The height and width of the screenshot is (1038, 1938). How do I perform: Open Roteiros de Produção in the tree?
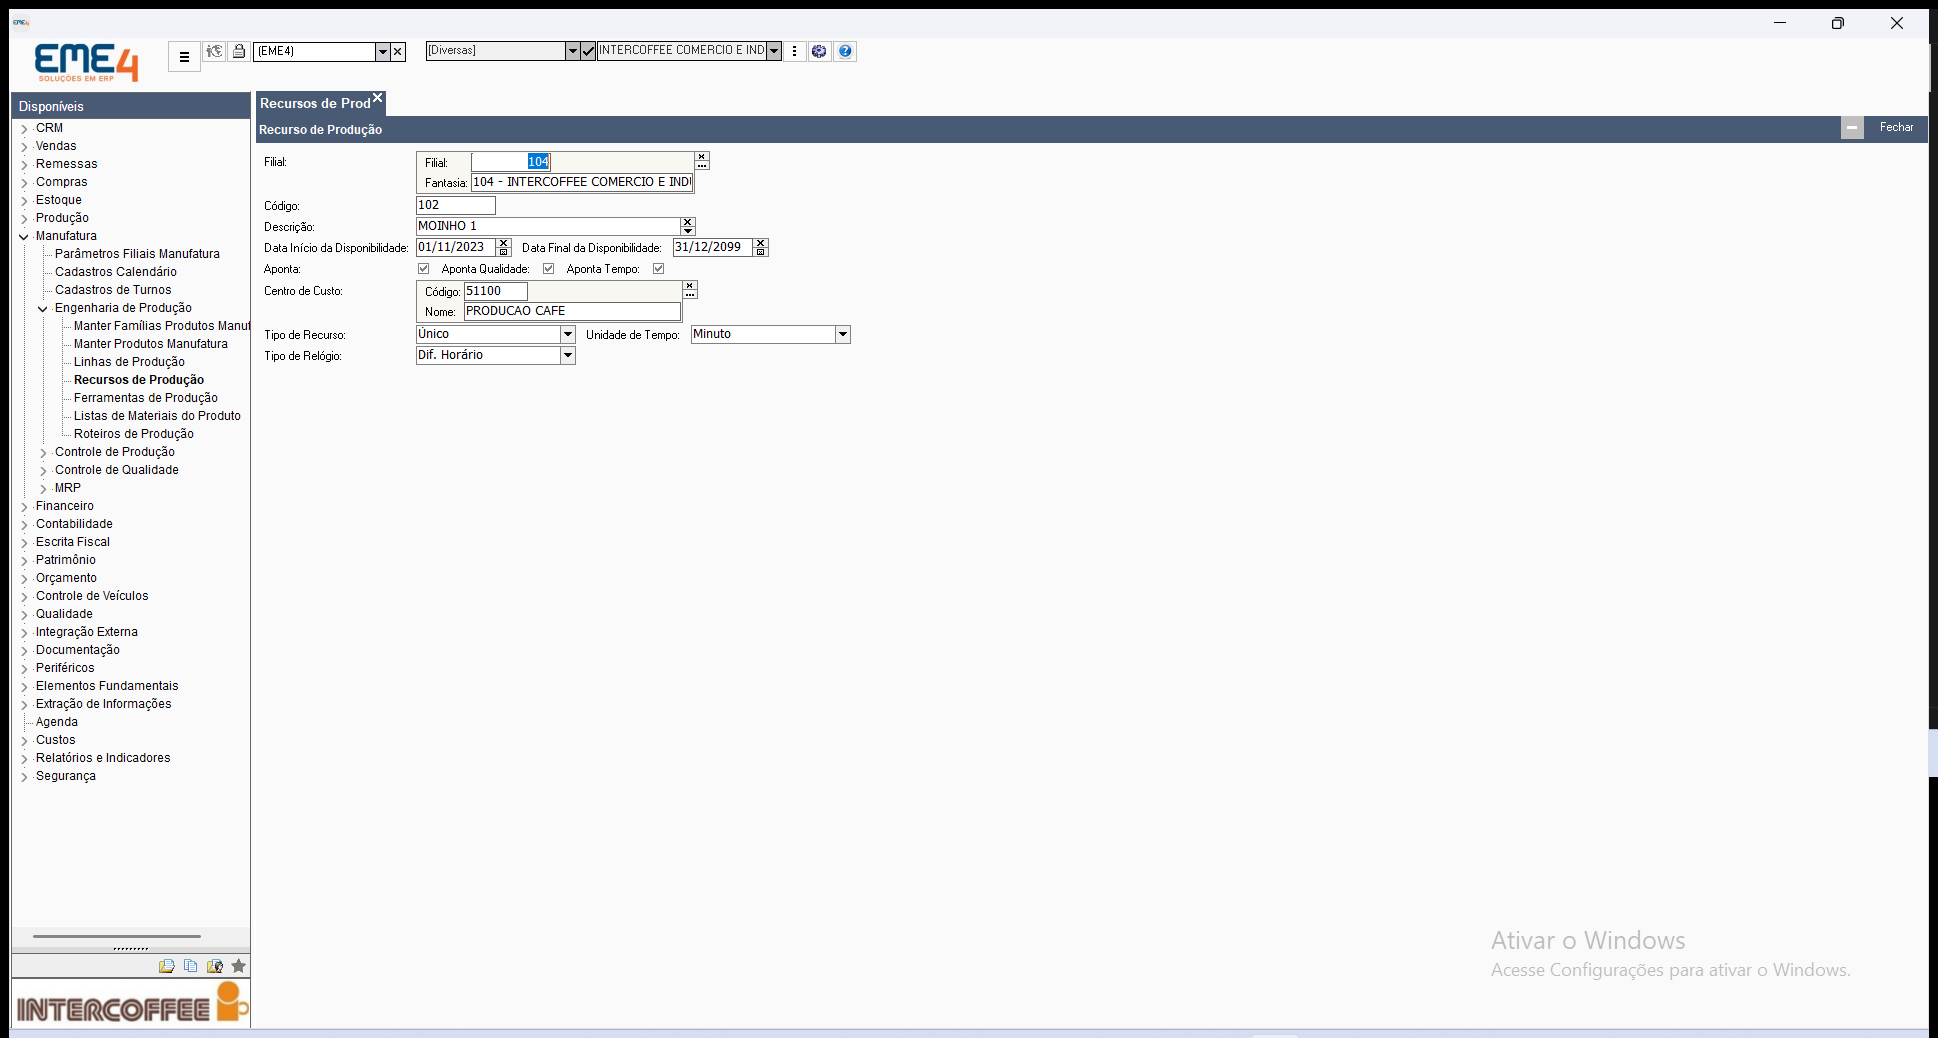pos(134,434)
